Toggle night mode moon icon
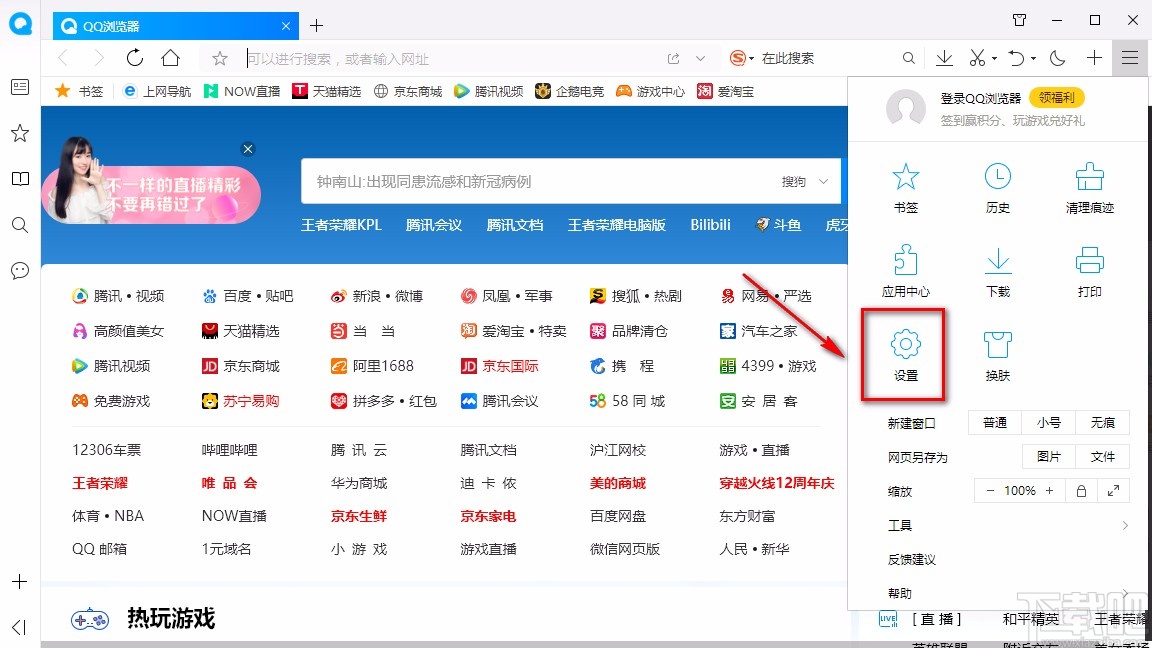The width and height of the screenshot is (1152, 648). [x=1057, y=58]
